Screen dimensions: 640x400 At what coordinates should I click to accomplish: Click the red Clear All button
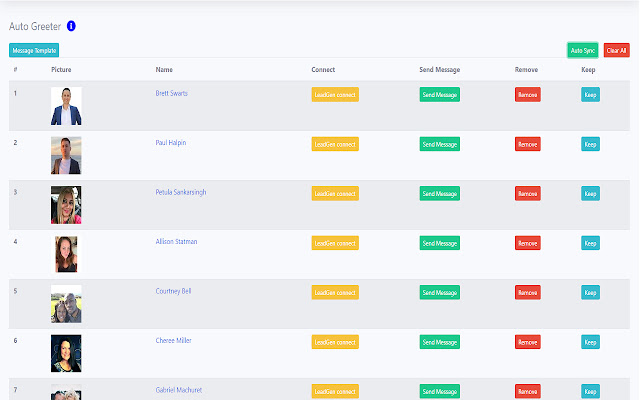616,50
